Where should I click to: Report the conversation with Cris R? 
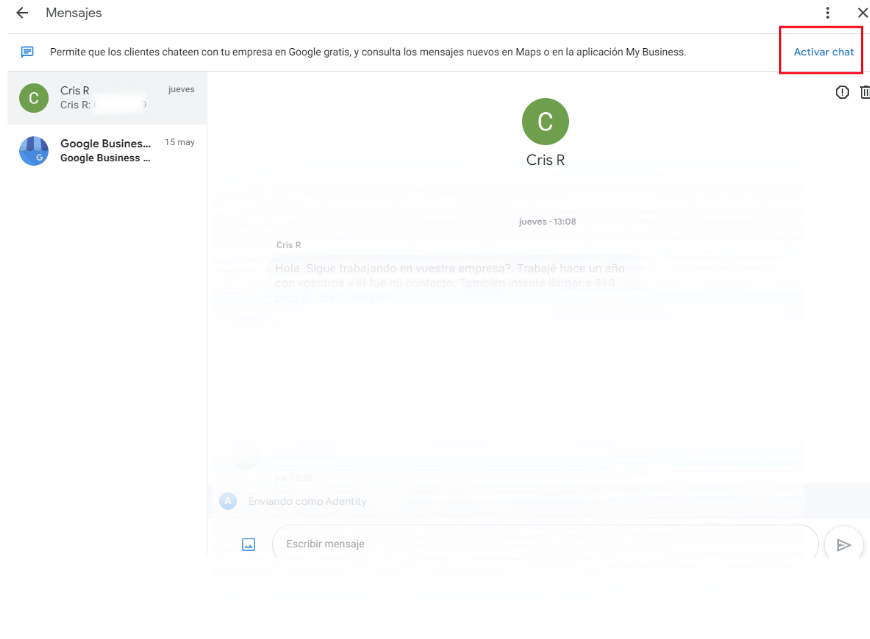(x=842, y=91)
